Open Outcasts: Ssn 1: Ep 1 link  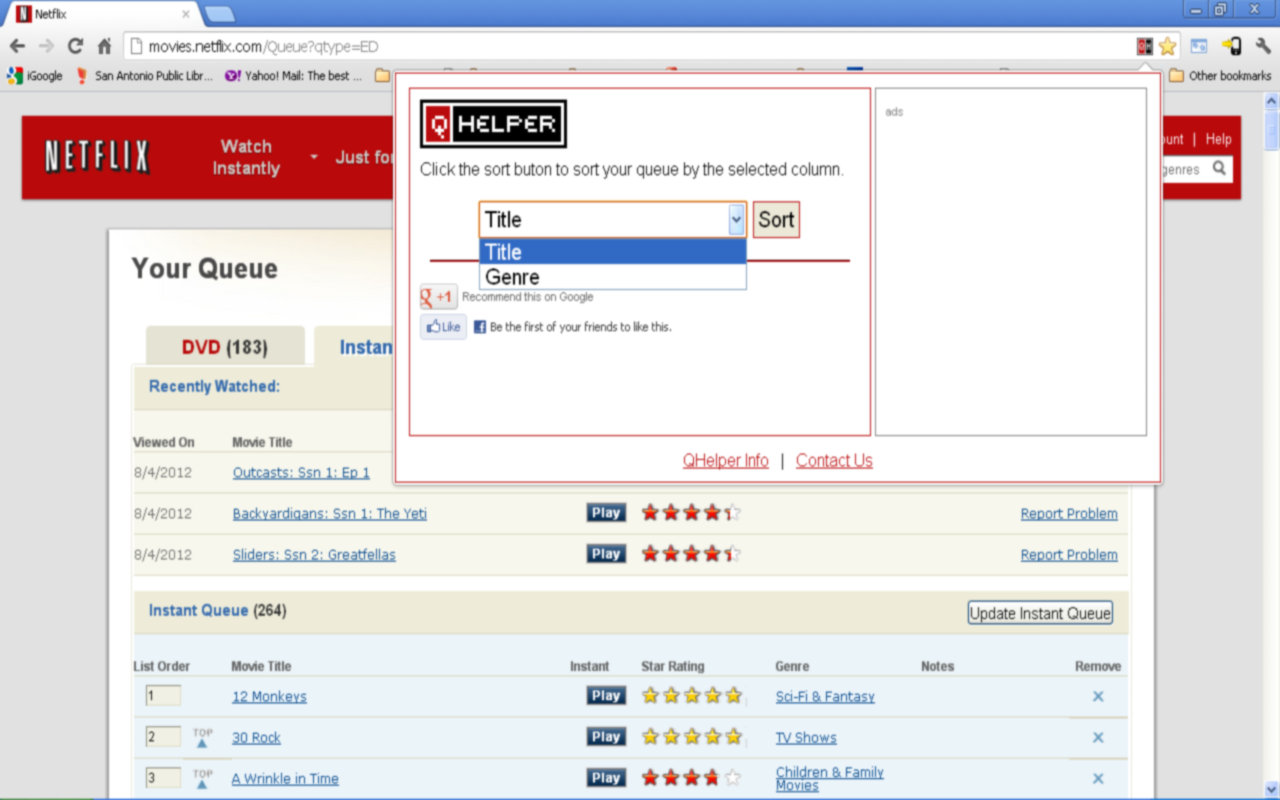point(301,472)
